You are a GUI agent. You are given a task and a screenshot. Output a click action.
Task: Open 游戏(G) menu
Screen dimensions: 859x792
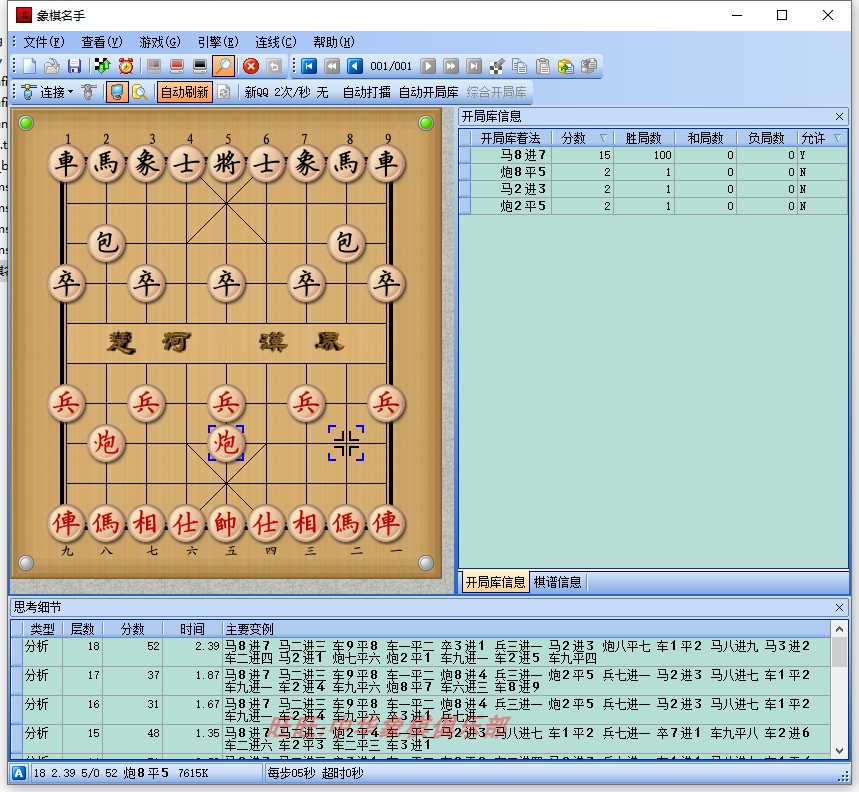[x=159, y=42]
